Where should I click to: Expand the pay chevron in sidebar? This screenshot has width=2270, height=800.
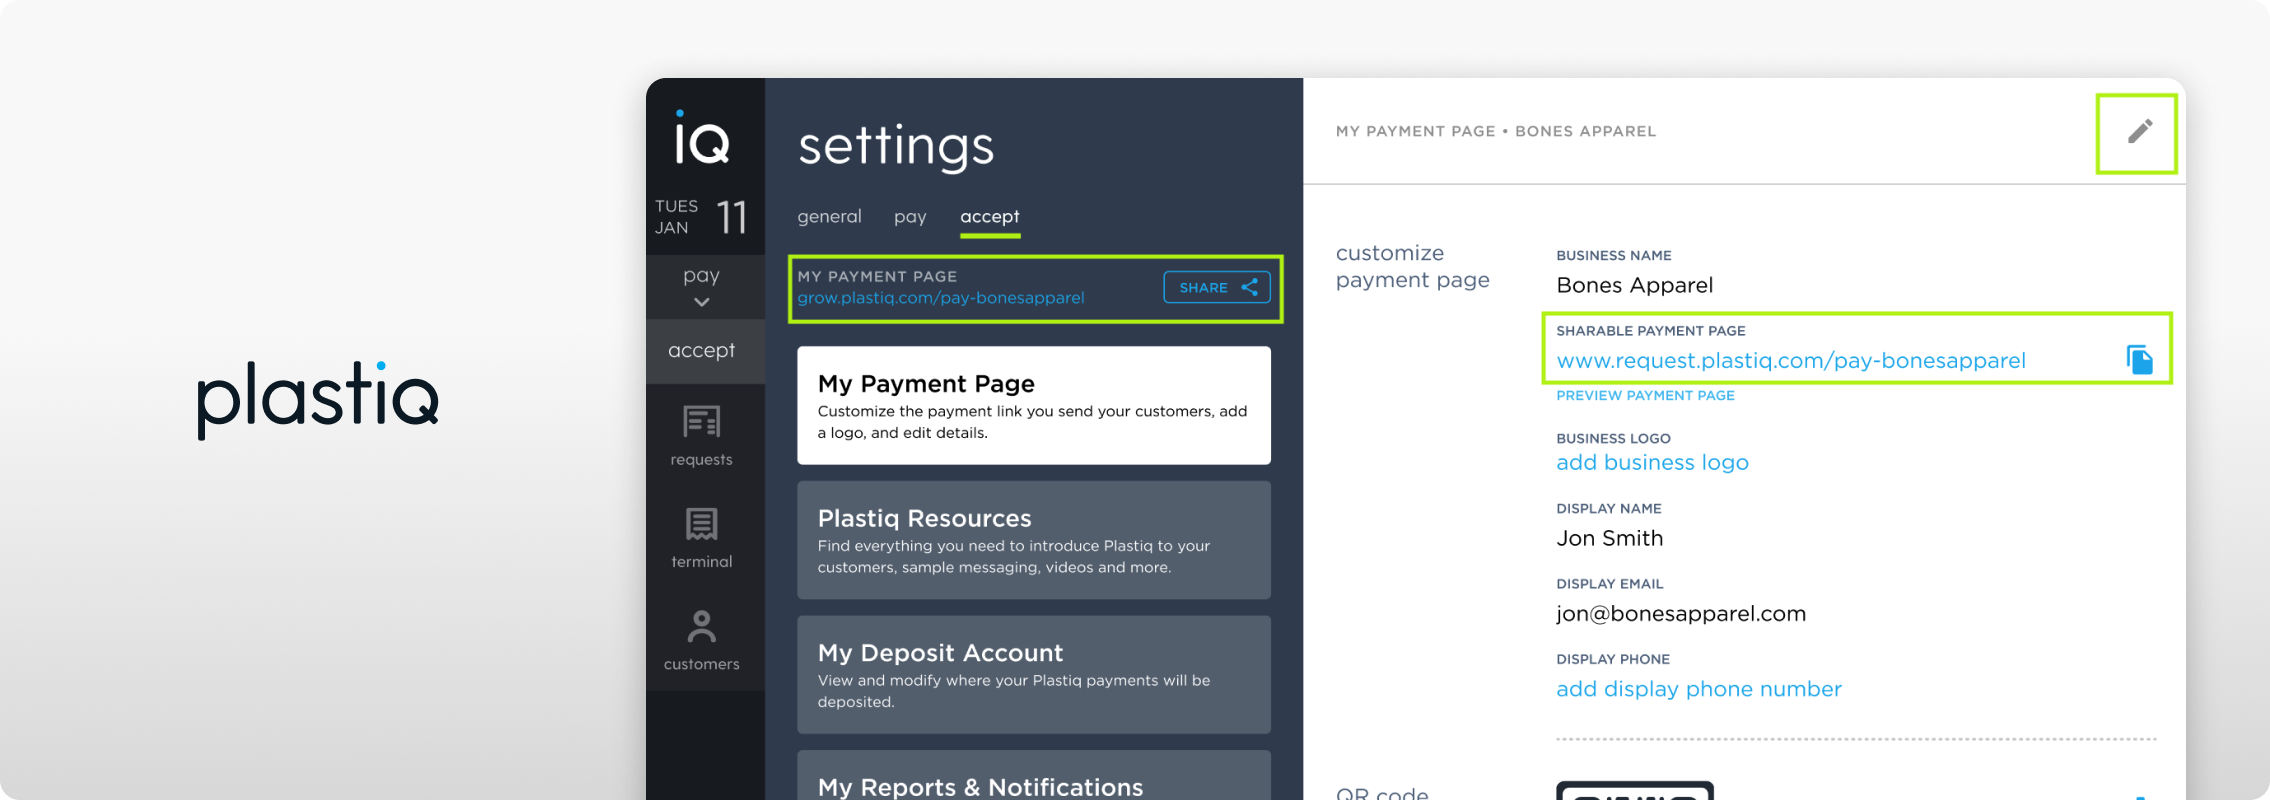pos(702,302)
